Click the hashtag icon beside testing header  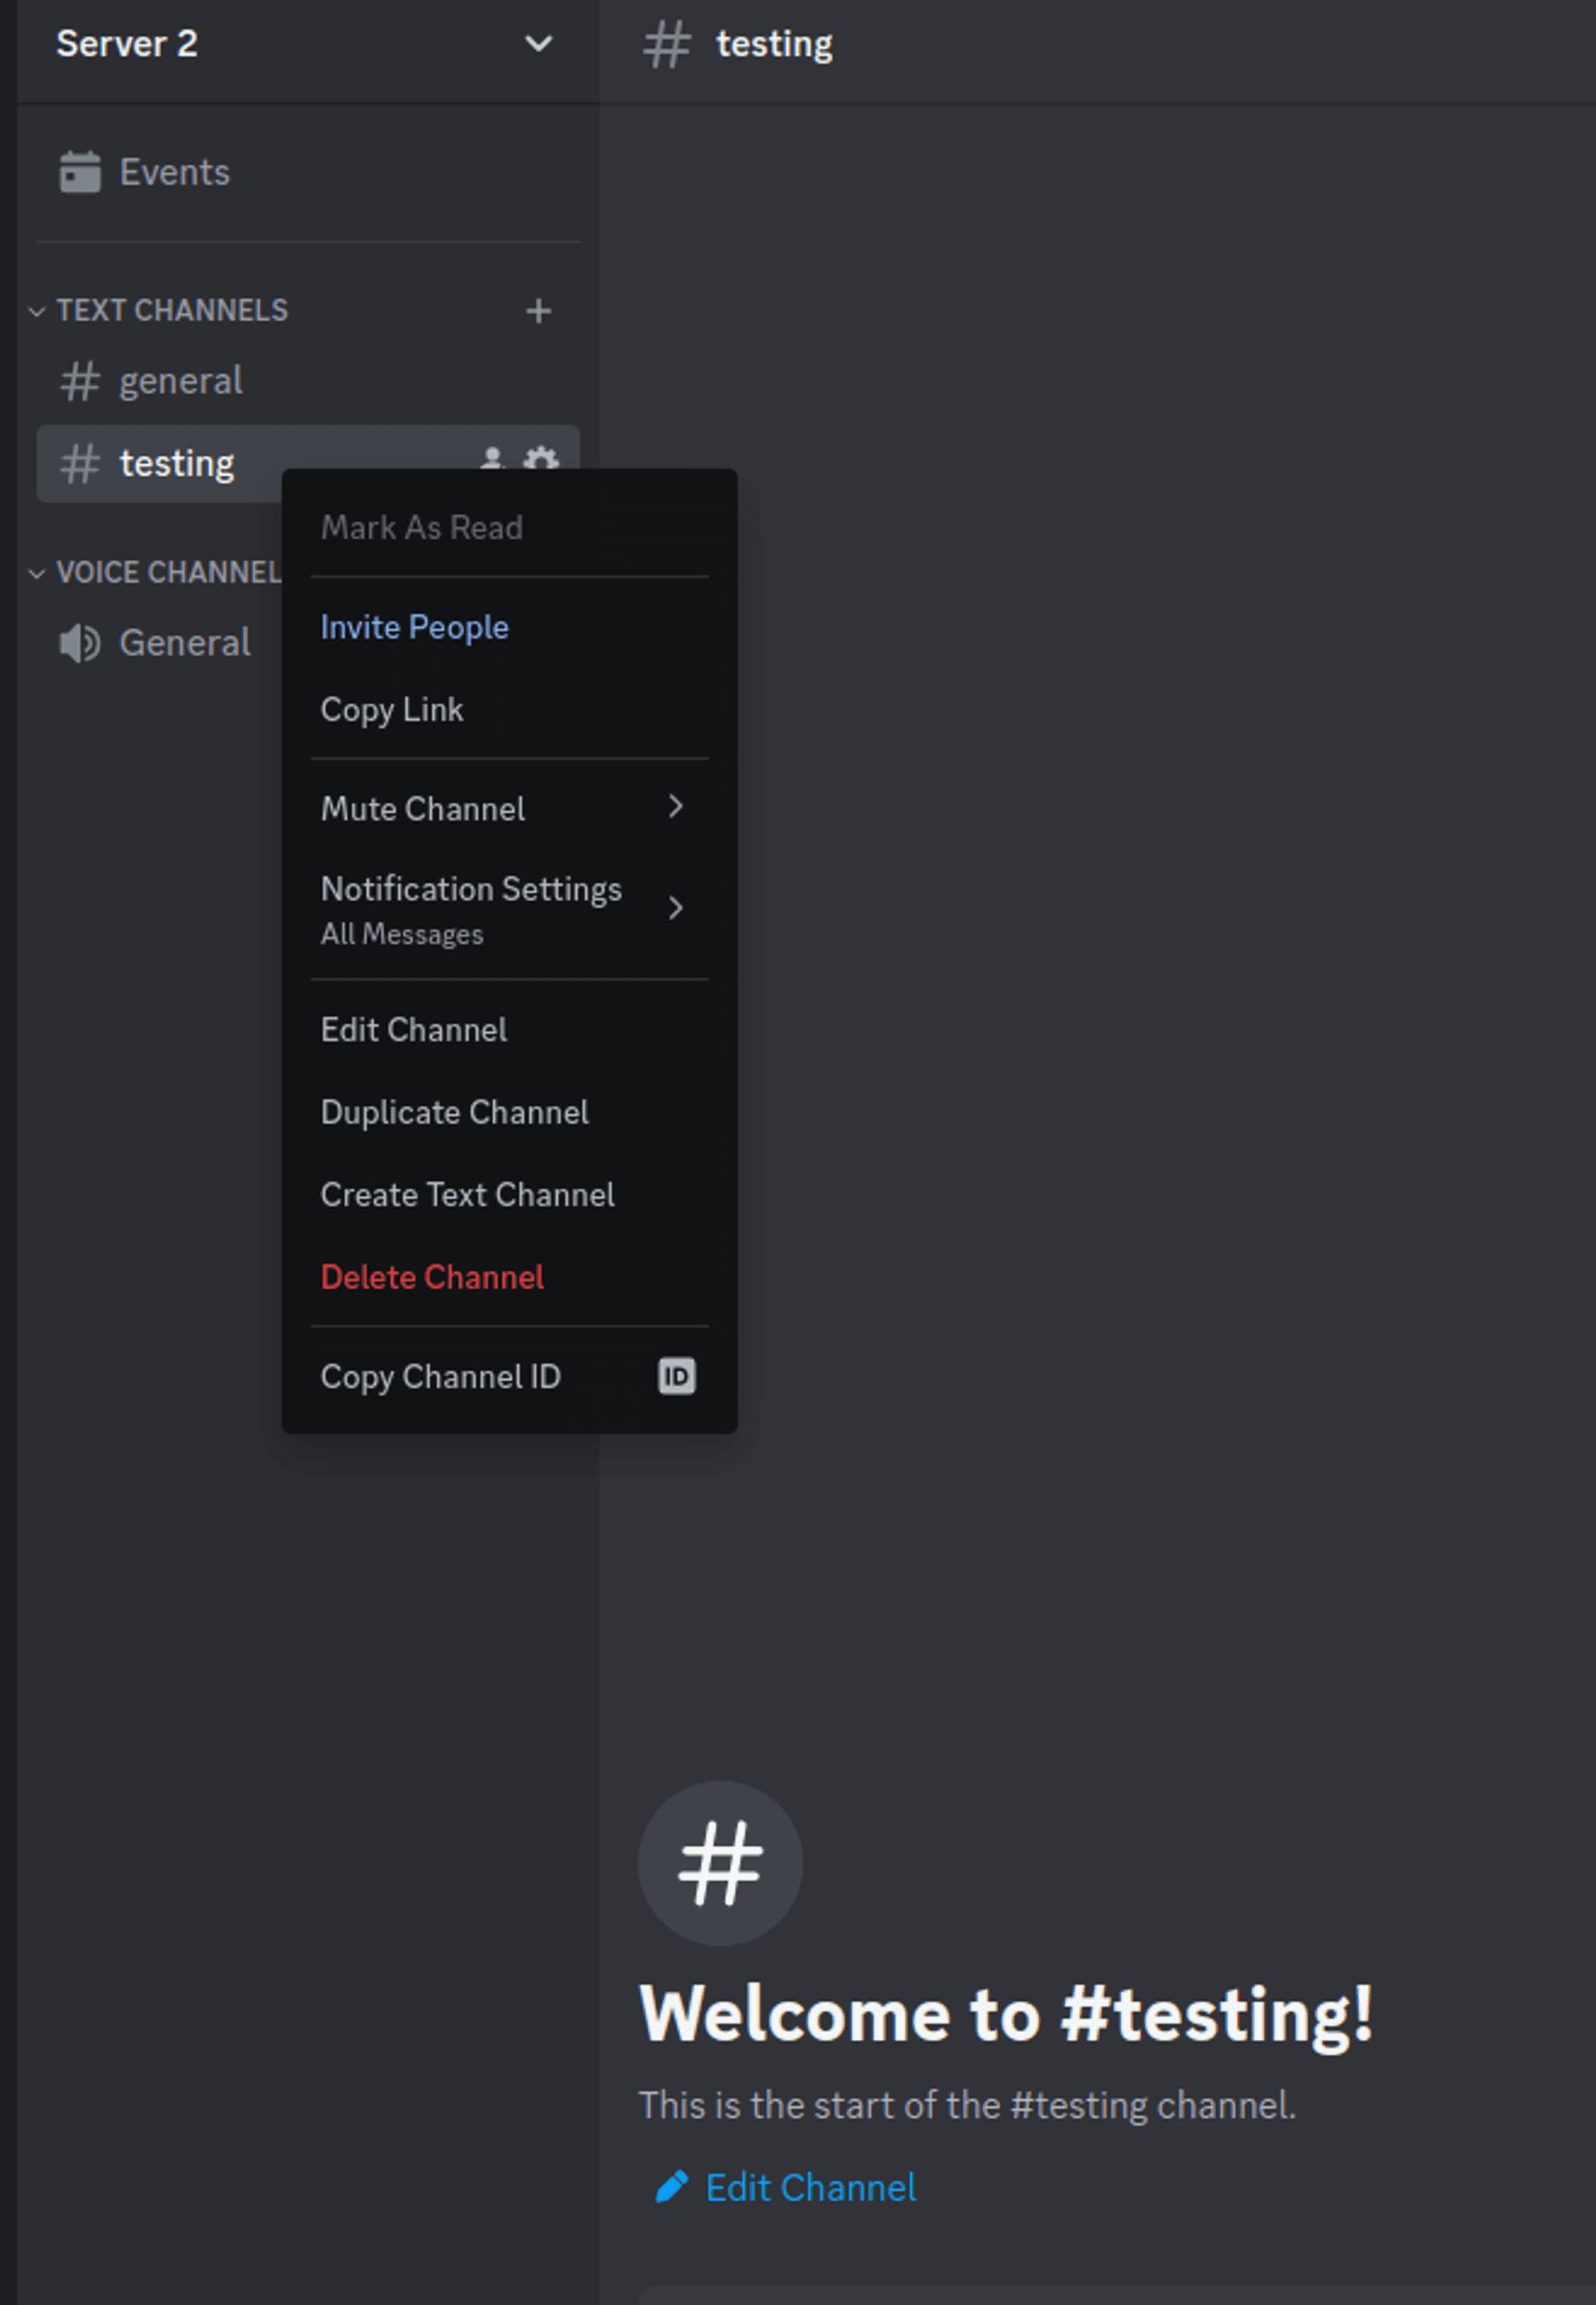(666, 43)
